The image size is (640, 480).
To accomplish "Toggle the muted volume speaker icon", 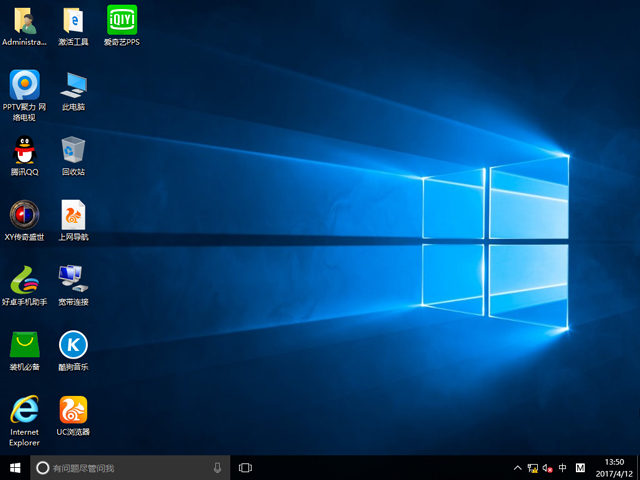I will point(548,468).
